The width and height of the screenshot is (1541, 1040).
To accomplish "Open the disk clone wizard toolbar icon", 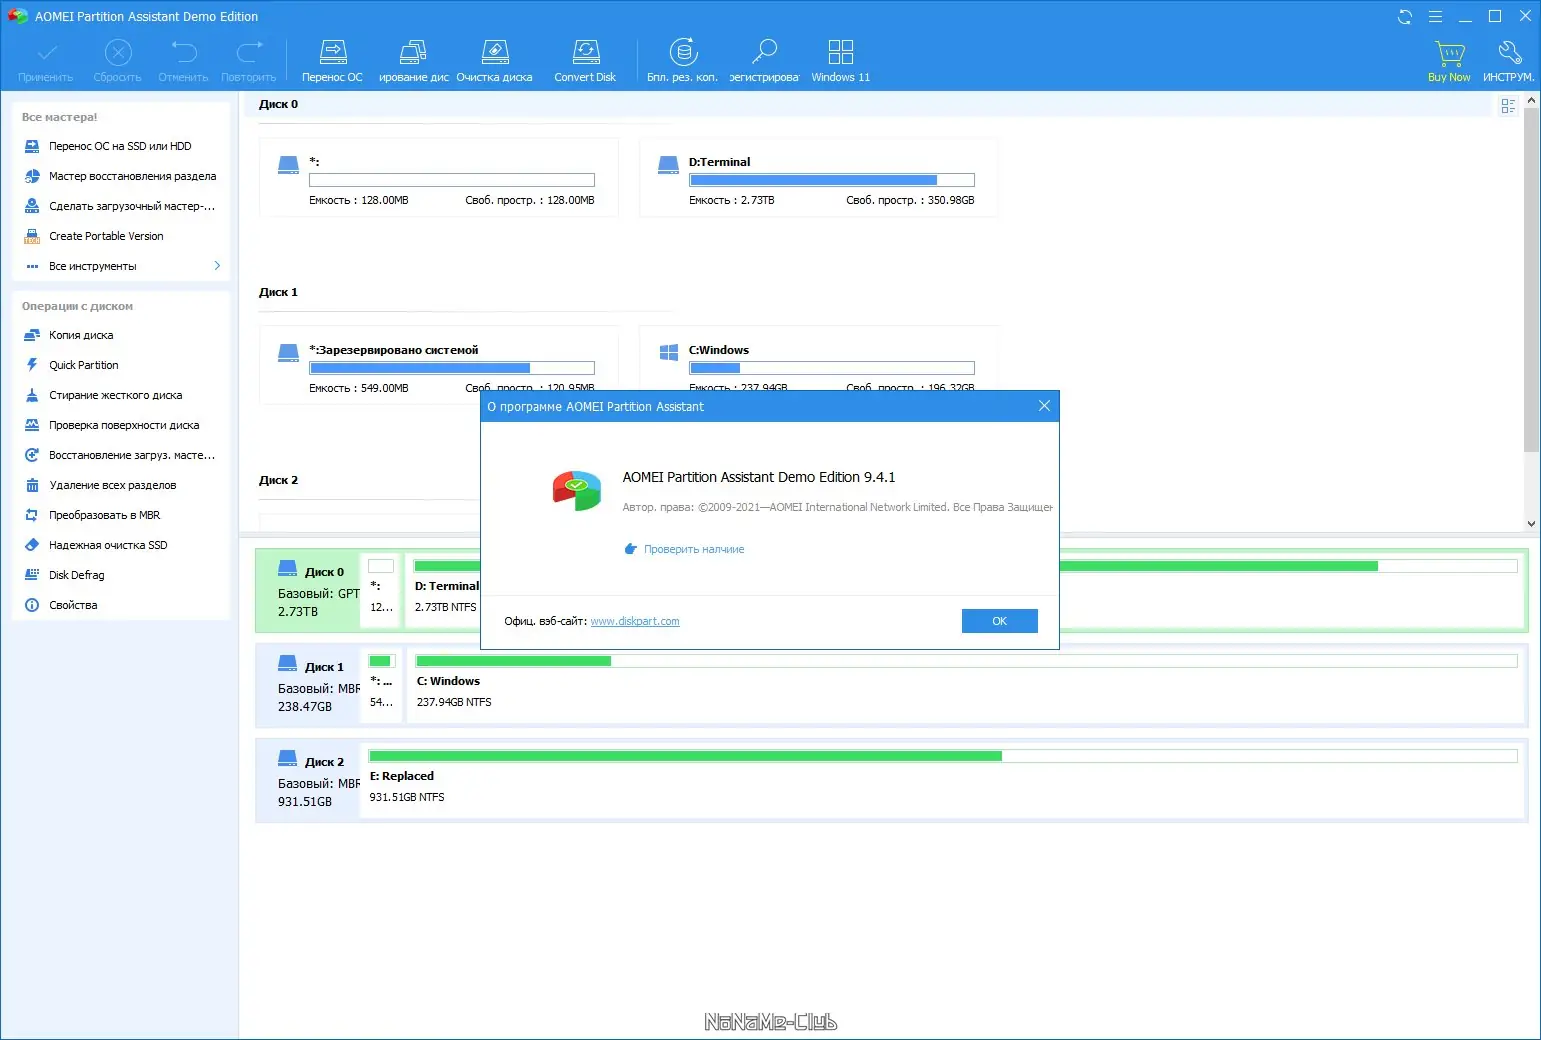I will [414, 61].
